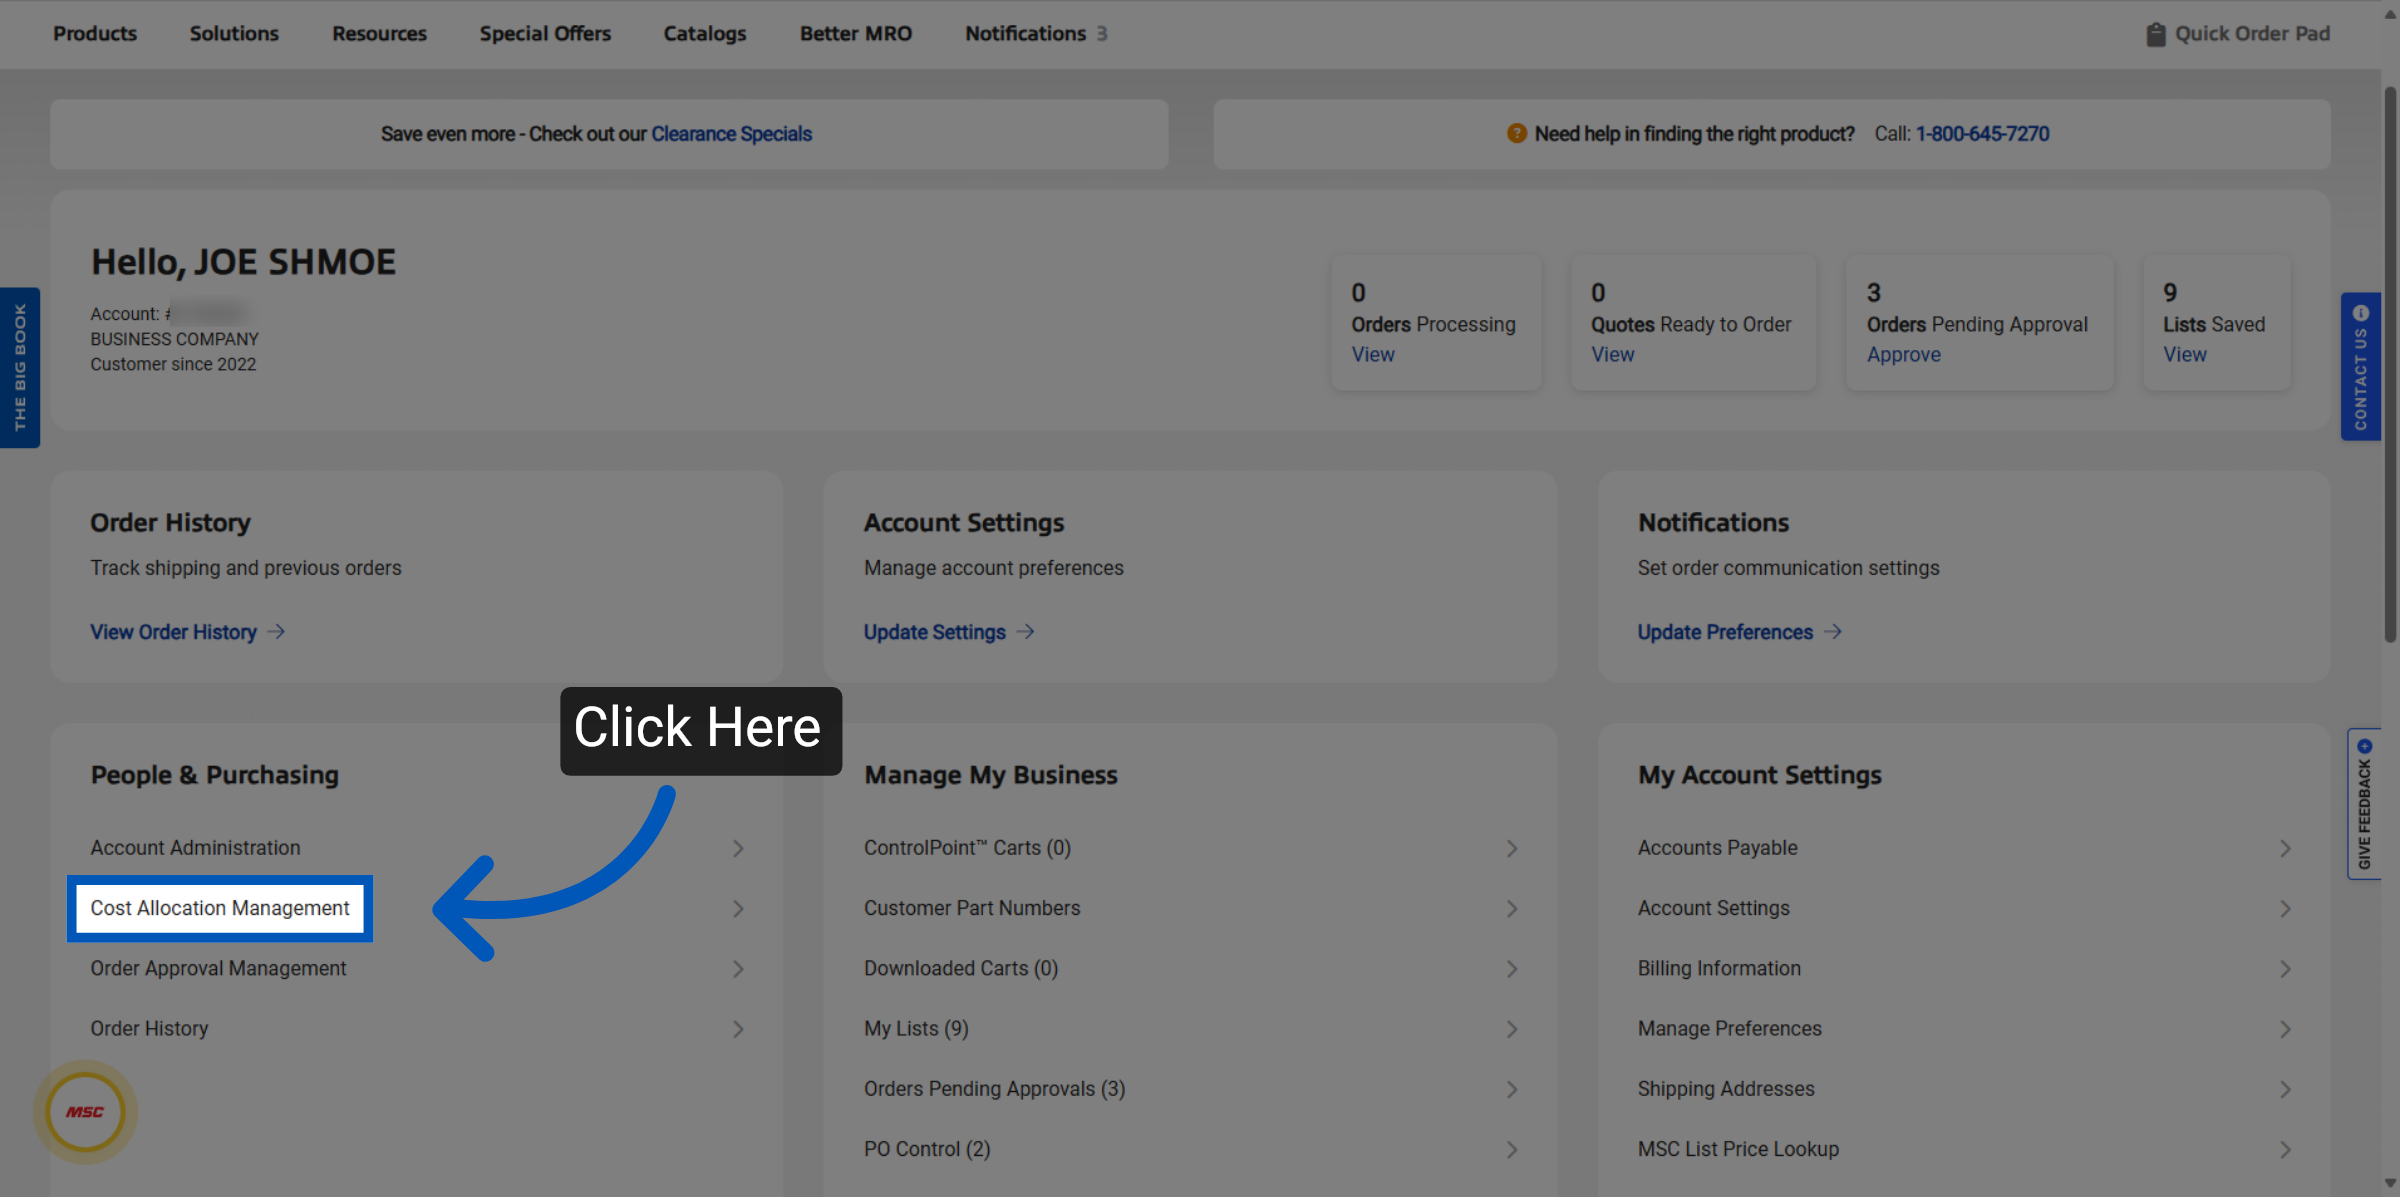Open Downloaded Carts (0)
Viewport: 2400px width, 1197px height.
click(961, 969)
